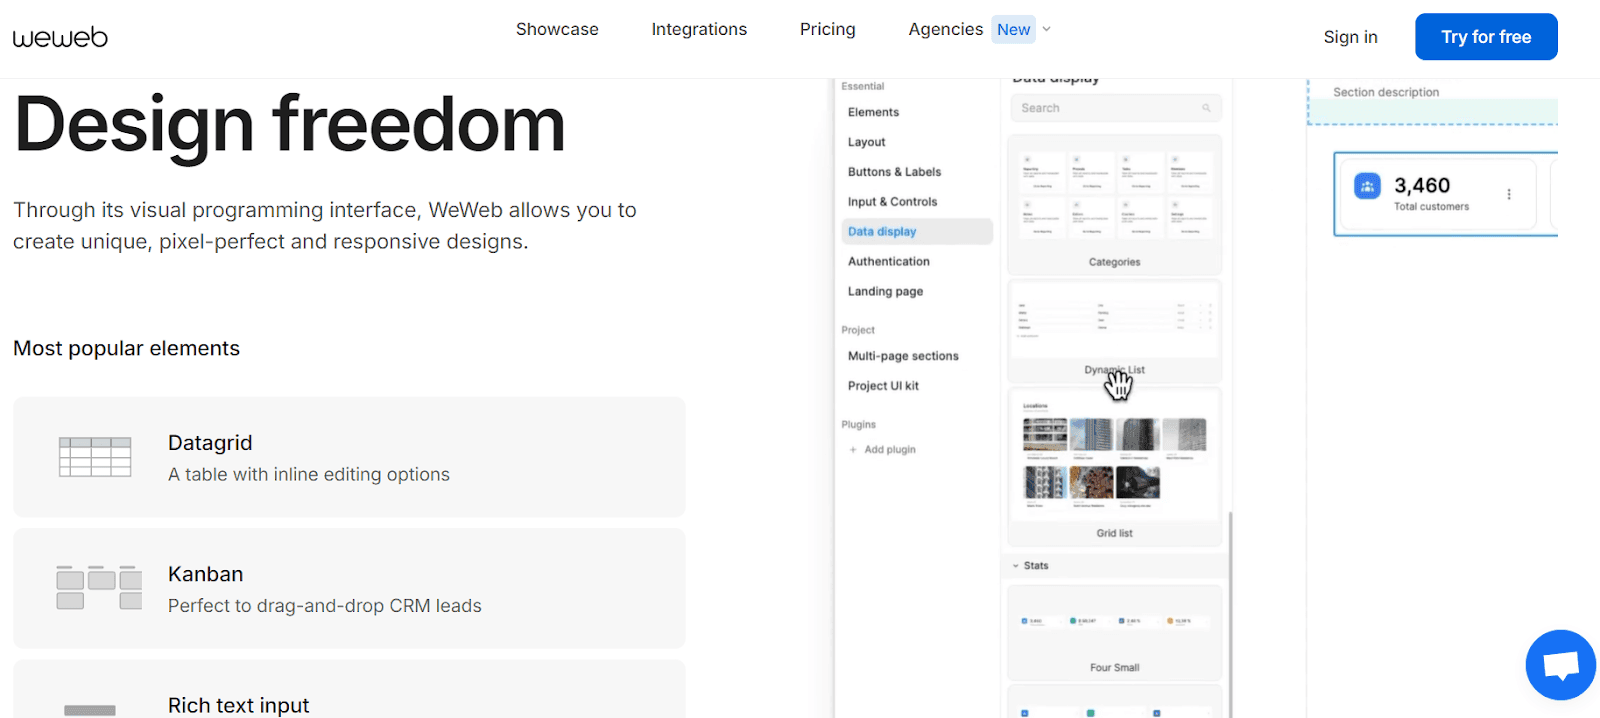
Task: Select Input & Controls in the sidebar
Action: [892, 202]
